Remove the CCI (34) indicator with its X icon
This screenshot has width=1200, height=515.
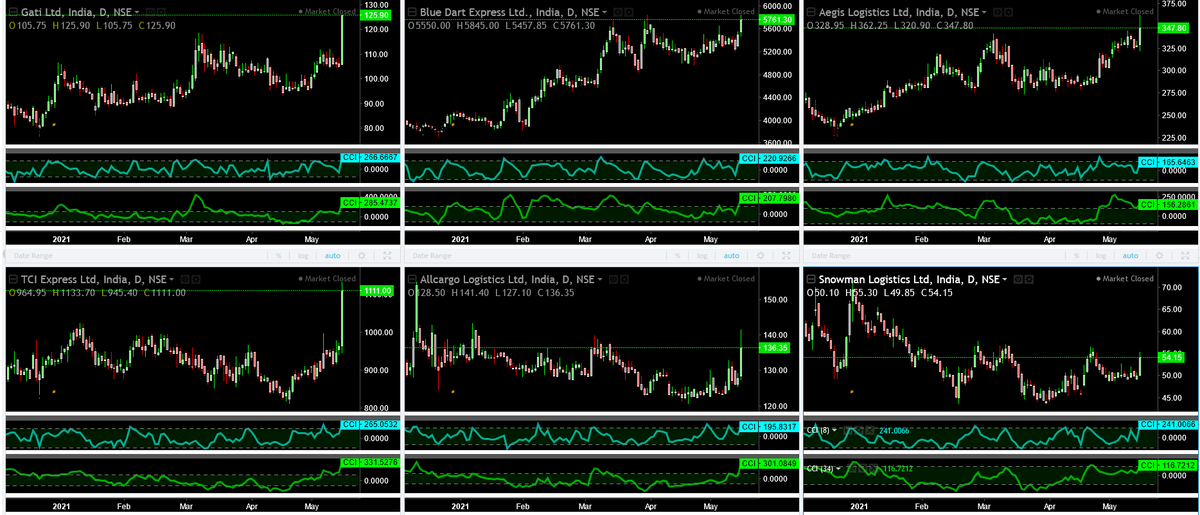tap(874, 468)
